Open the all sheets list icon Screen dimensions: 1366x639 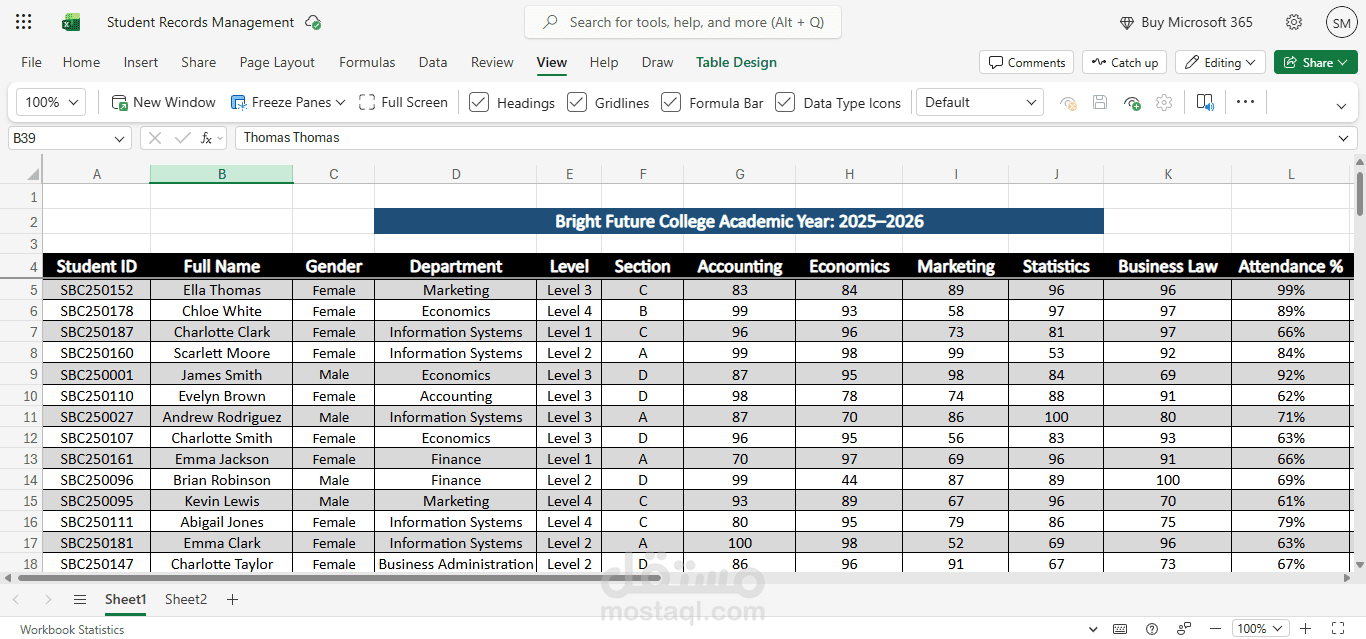tap(80, 600)
